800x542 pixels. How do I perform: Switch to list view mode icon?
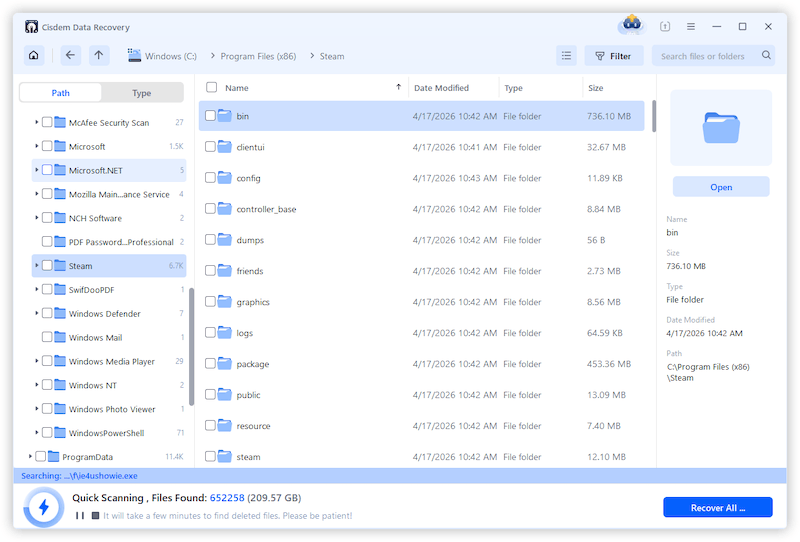click(566, 56)
